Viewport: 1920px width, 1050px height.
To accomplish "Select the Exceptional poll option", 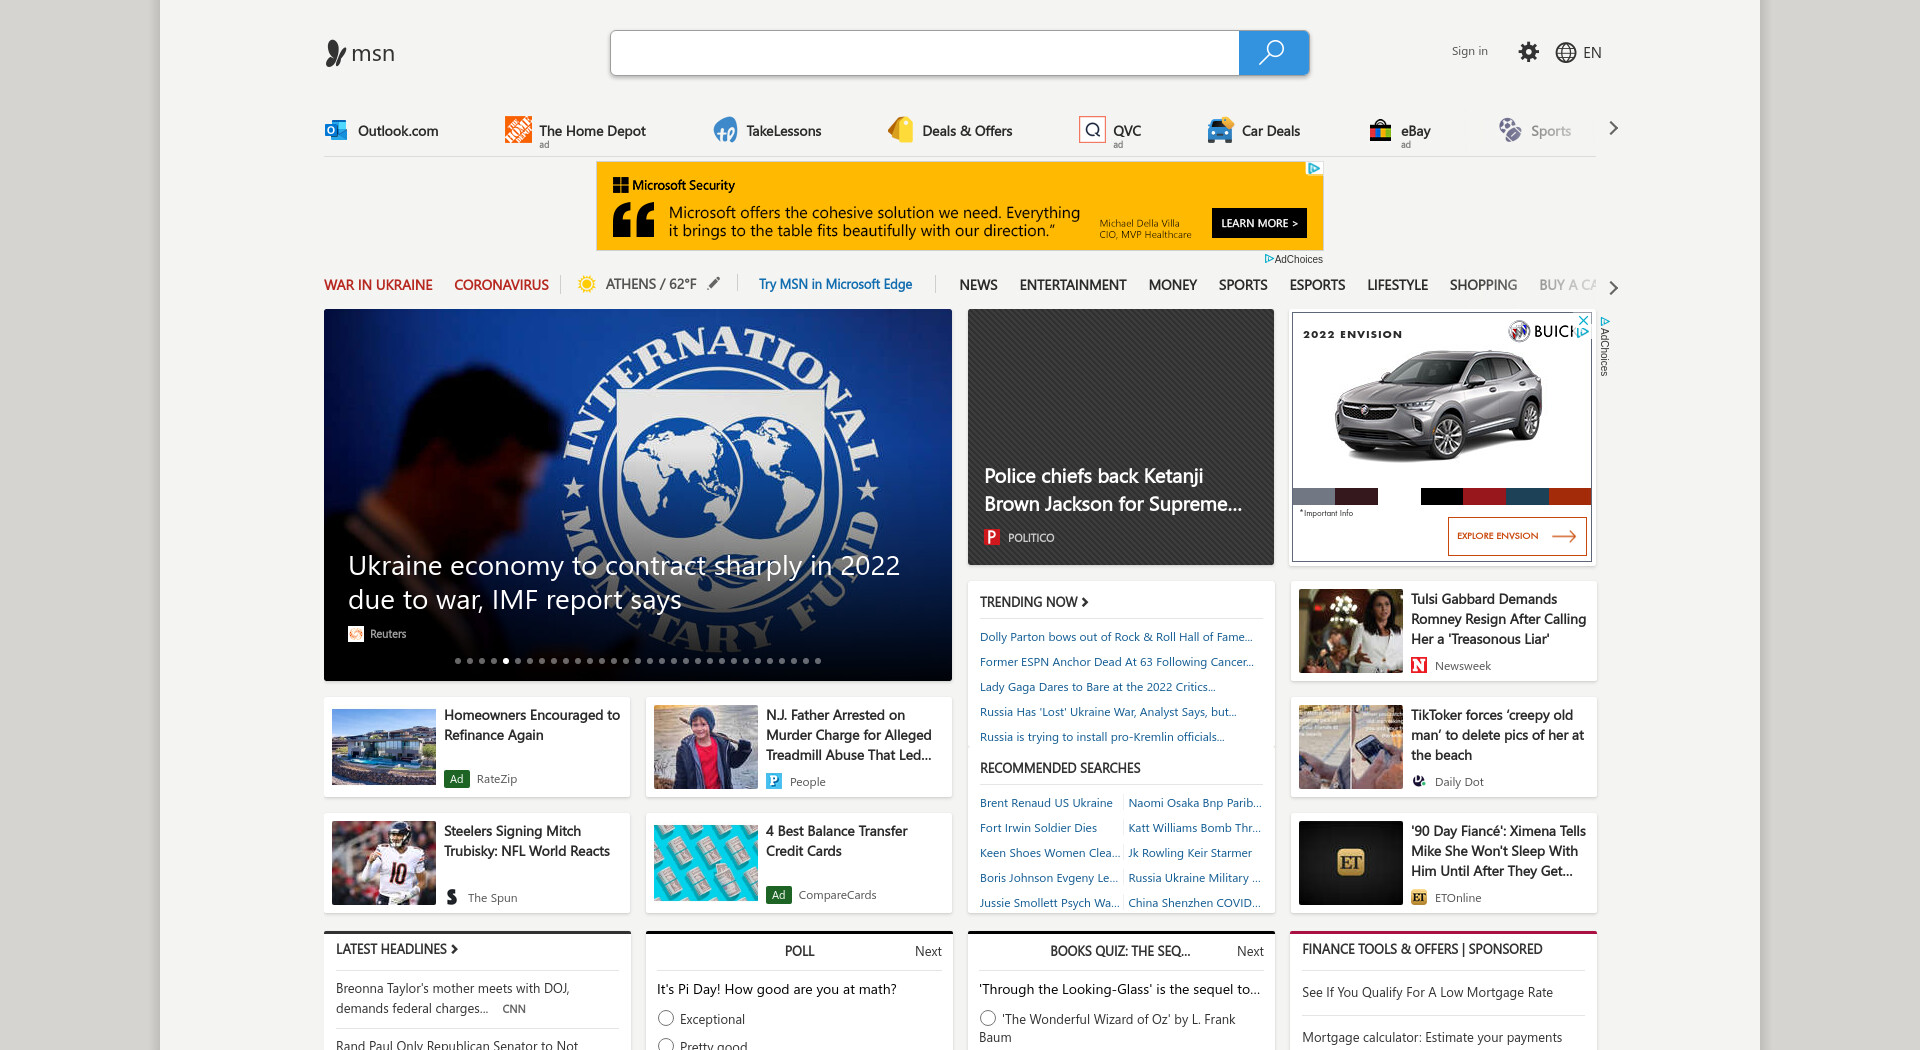I will 666,1018.
